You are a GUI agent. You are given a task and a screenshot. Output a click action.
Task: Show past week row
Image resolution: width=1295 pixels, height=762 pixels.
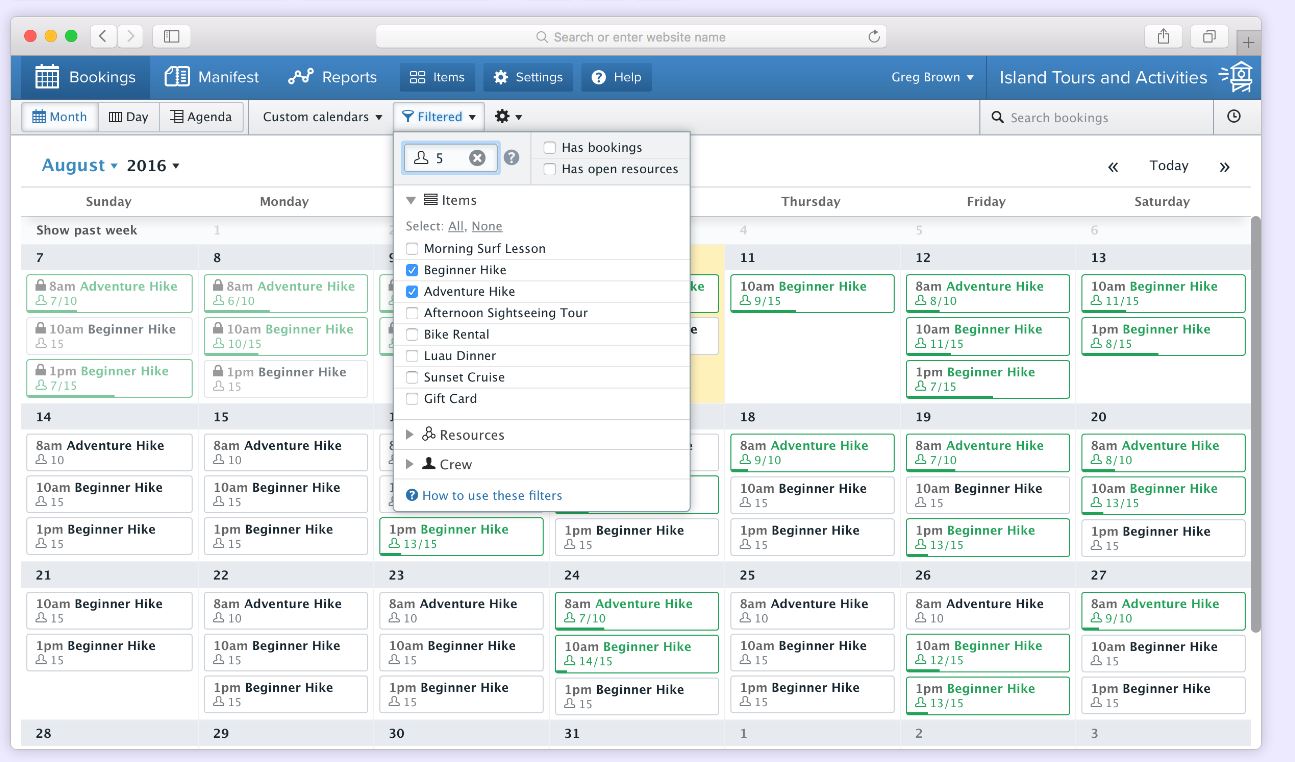point(87,230)
